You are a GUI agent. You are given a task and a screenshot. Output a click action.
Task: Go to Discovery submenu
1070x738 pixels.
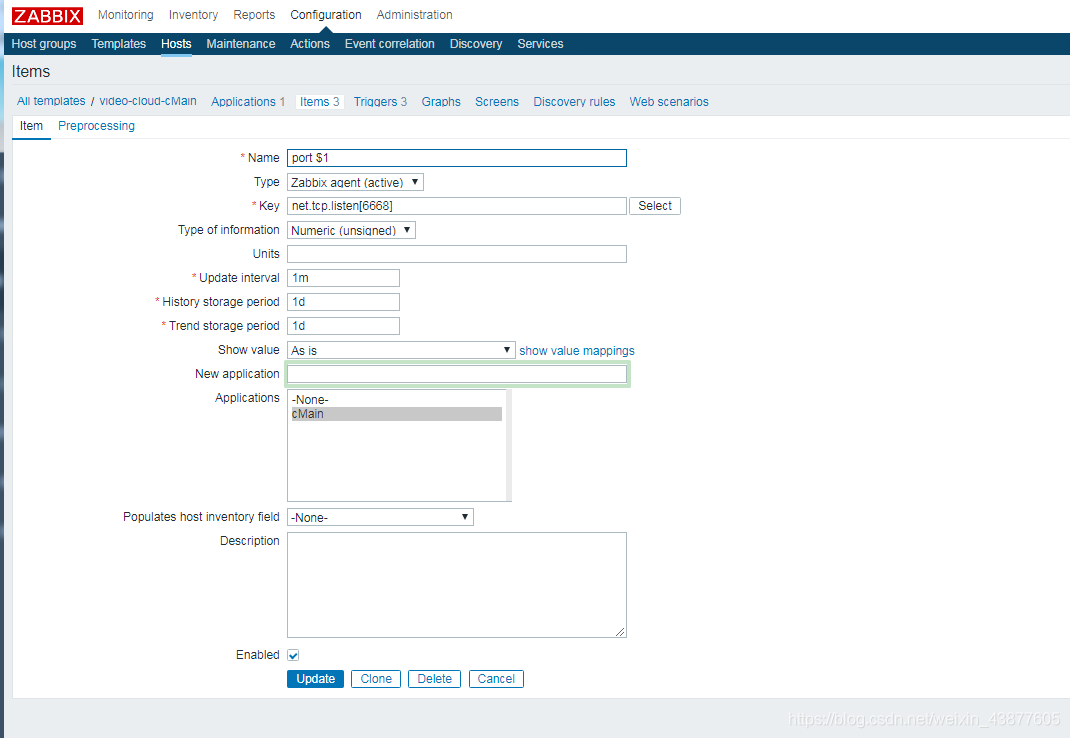pos(476,44)
